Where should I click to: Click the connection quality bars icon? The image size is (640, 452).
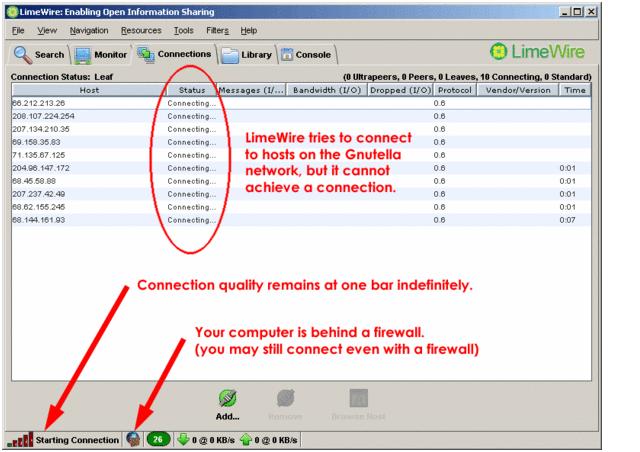tap(20, 440)
